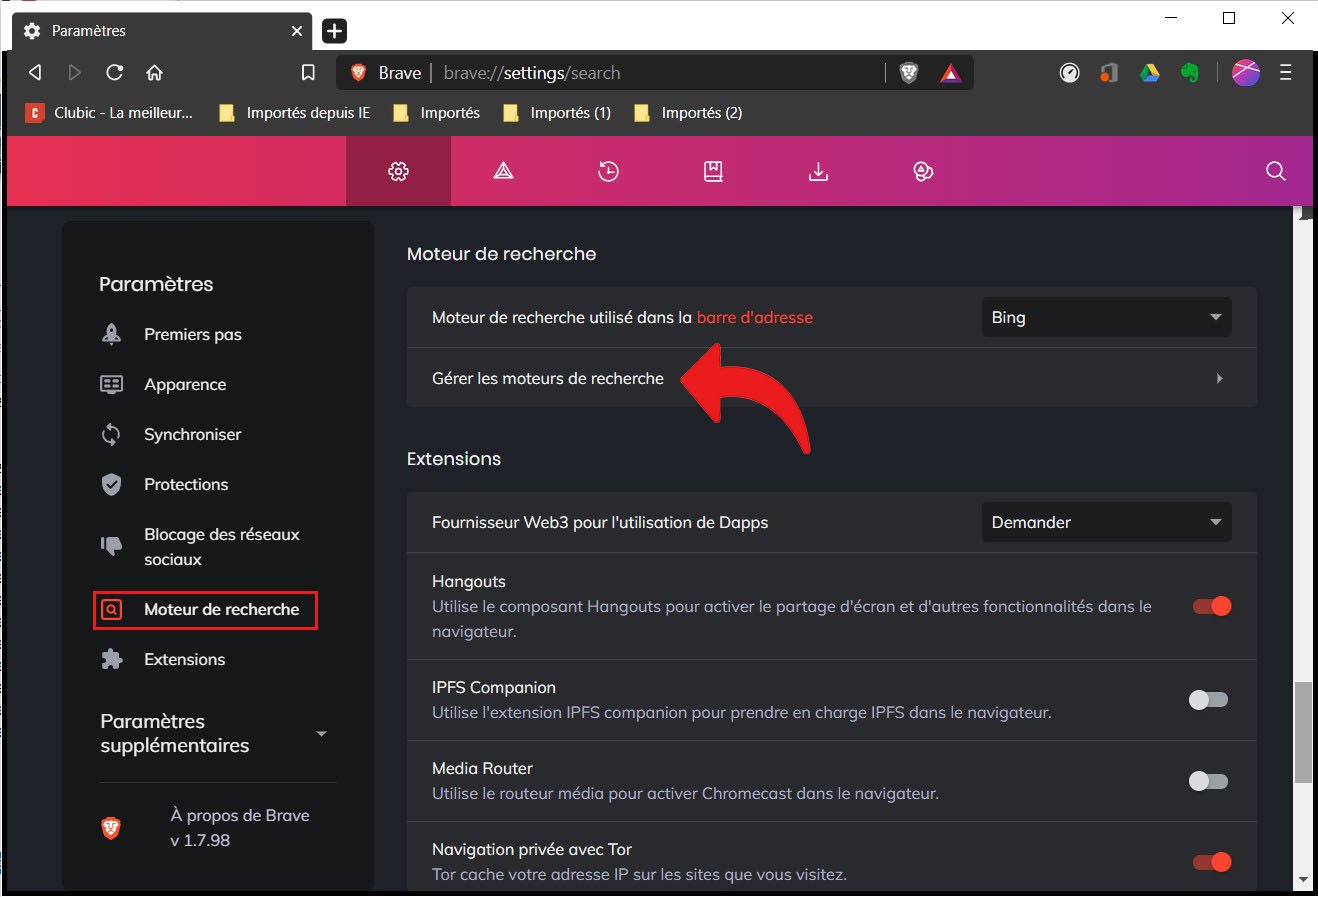Image resolution: width=1318 pixels, height=897 pixels.
Task: Open the Importés (1) bookmark folder
Action: click(557, 112)
